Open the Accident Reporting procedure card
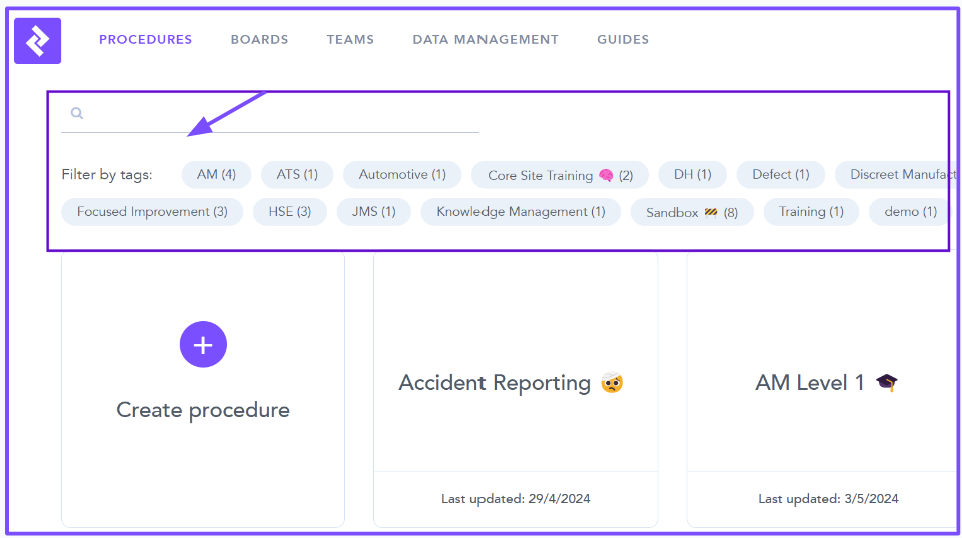Screen dimensions: 962x538 (515, 383)
